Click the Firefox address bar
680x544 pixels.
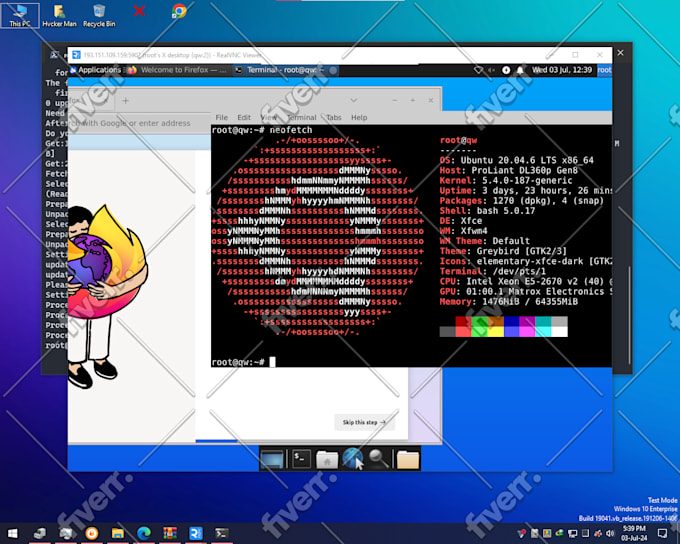(x=139, y=123)
